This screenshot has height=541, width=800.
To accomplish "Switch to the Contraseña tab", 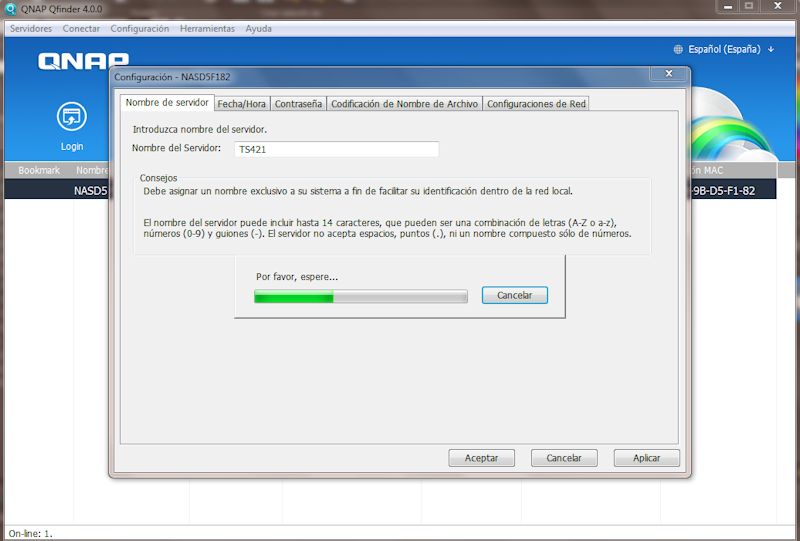I will click(298, 104).
